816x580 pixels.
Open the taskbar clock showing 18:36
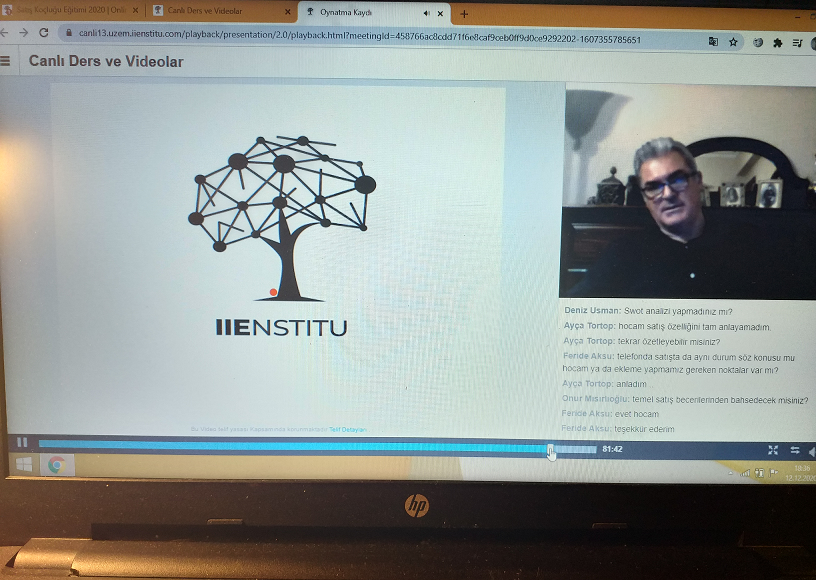801,473
